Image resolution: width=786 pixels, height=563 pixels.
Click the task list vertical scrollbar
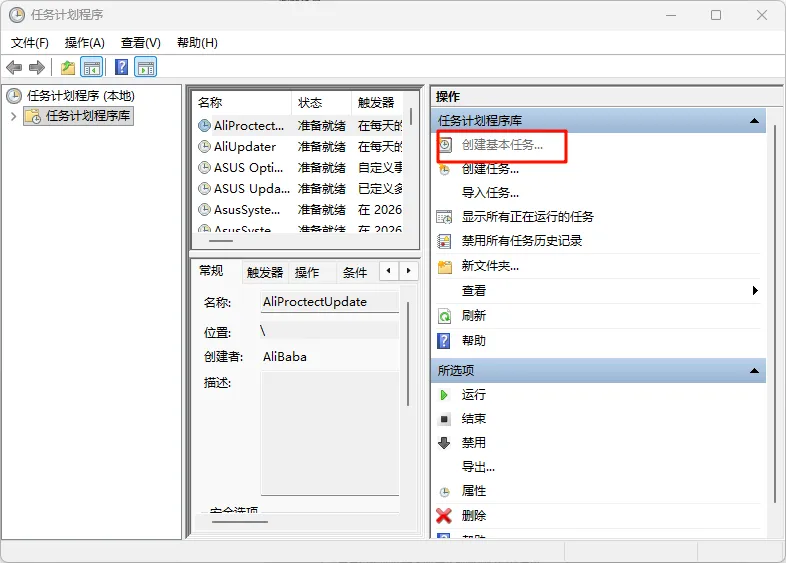411,116
